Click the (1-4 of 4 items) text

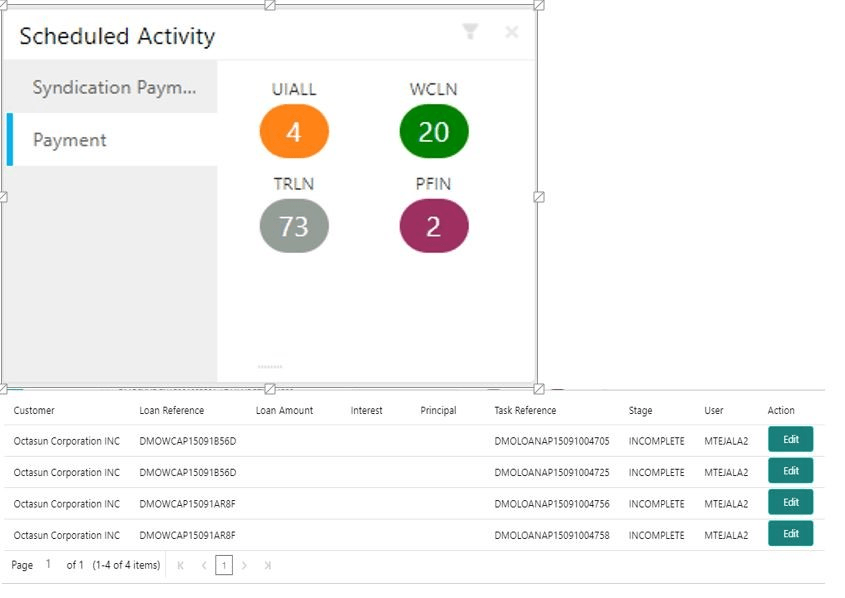click(x=126, y=565)
